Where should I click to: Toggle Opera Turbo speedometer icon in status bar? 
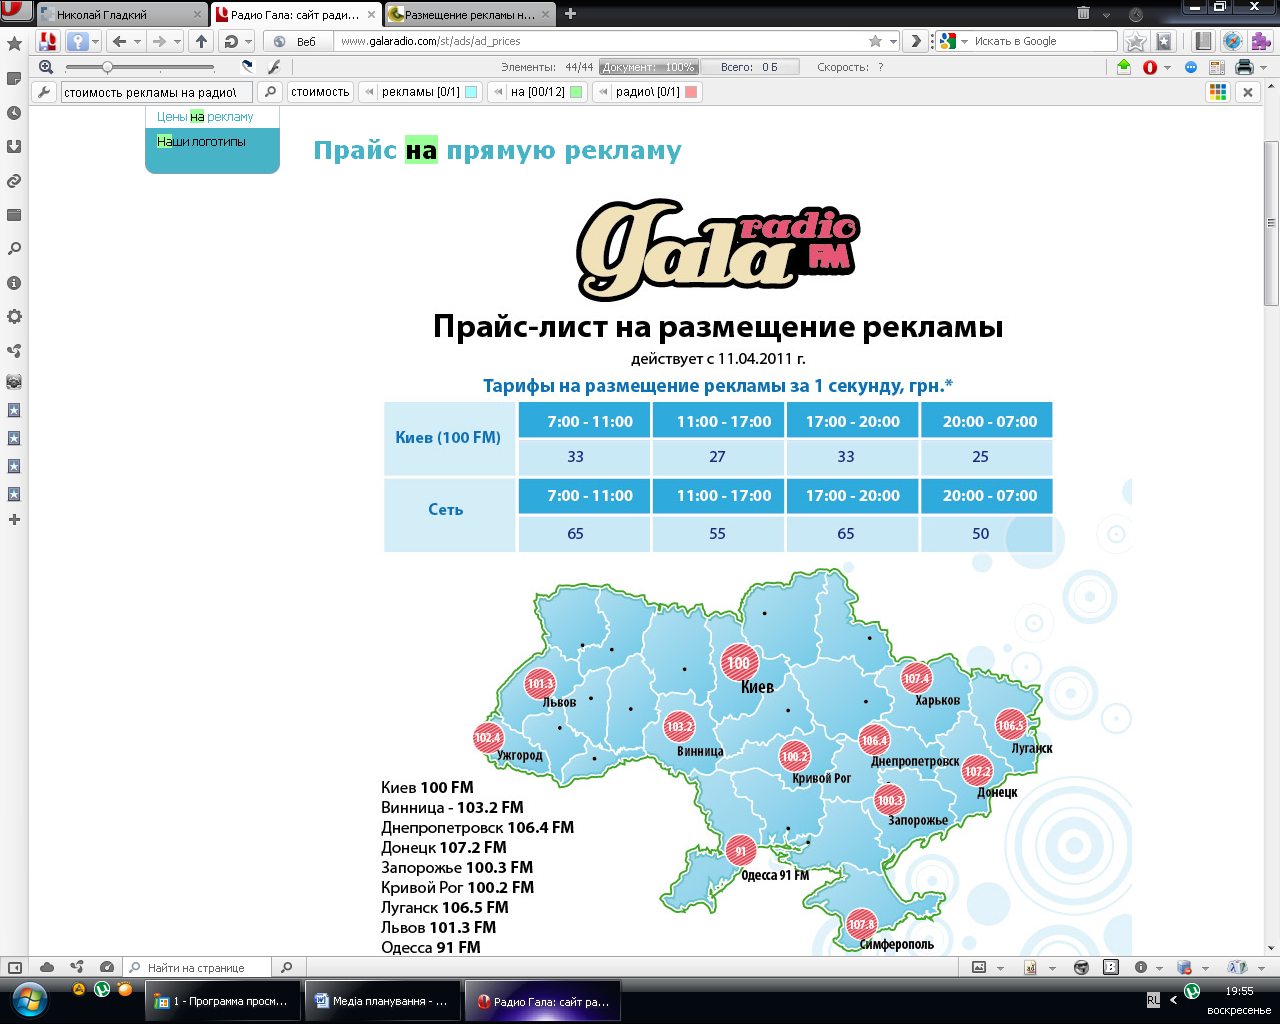(x=107, y=967)
